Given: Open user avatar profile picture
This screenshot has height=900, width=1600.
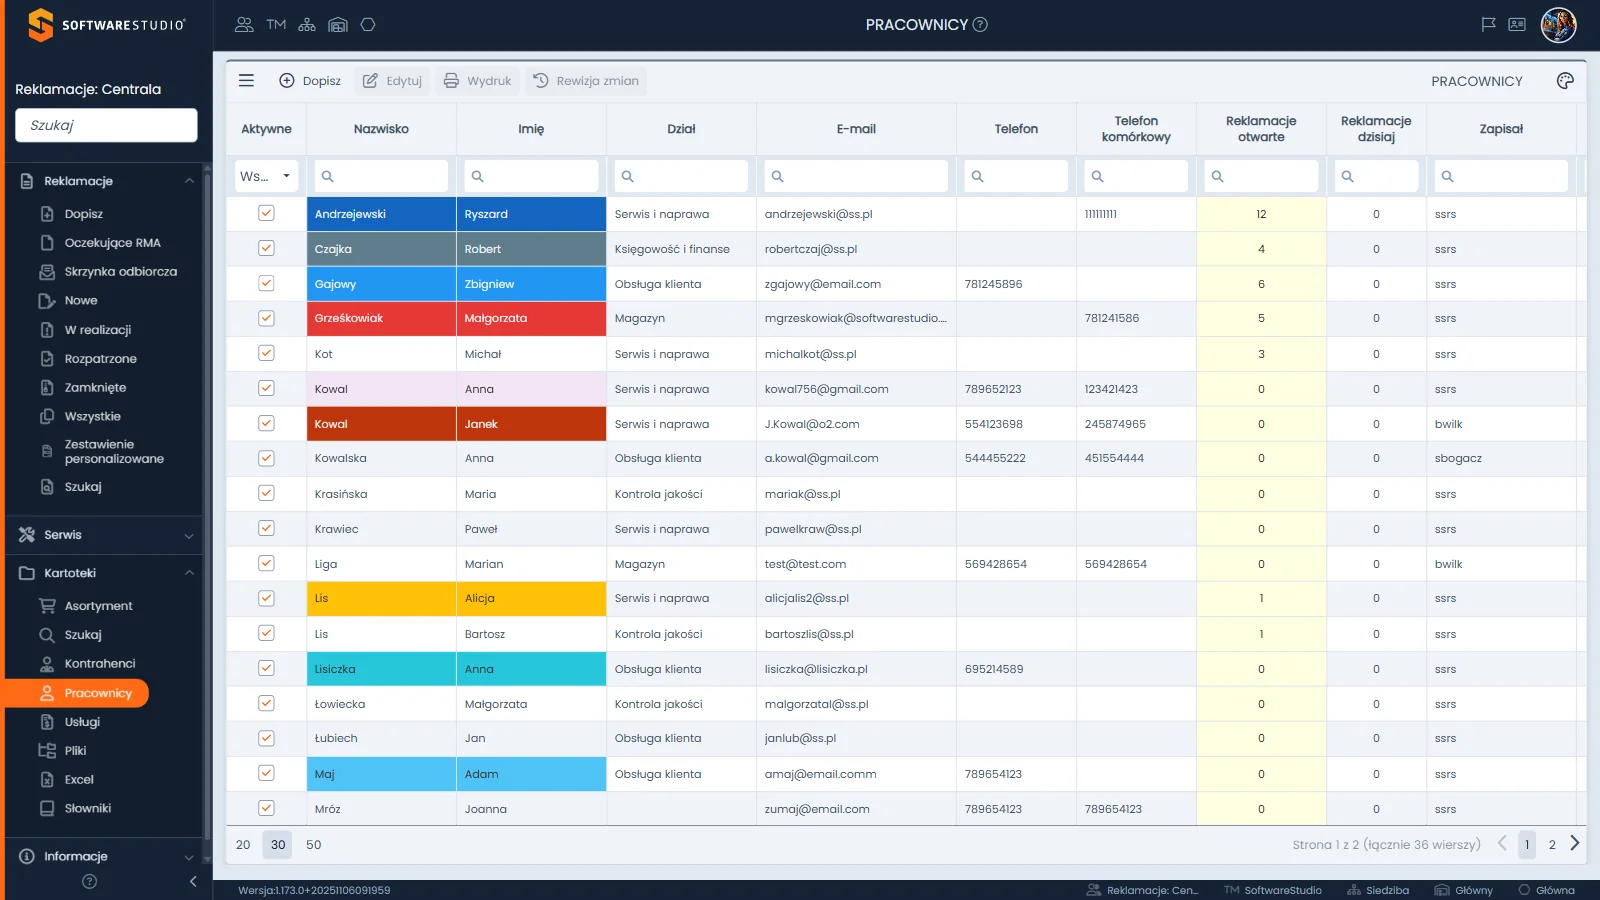Looking at the screenshot, I should point(1559,25).
